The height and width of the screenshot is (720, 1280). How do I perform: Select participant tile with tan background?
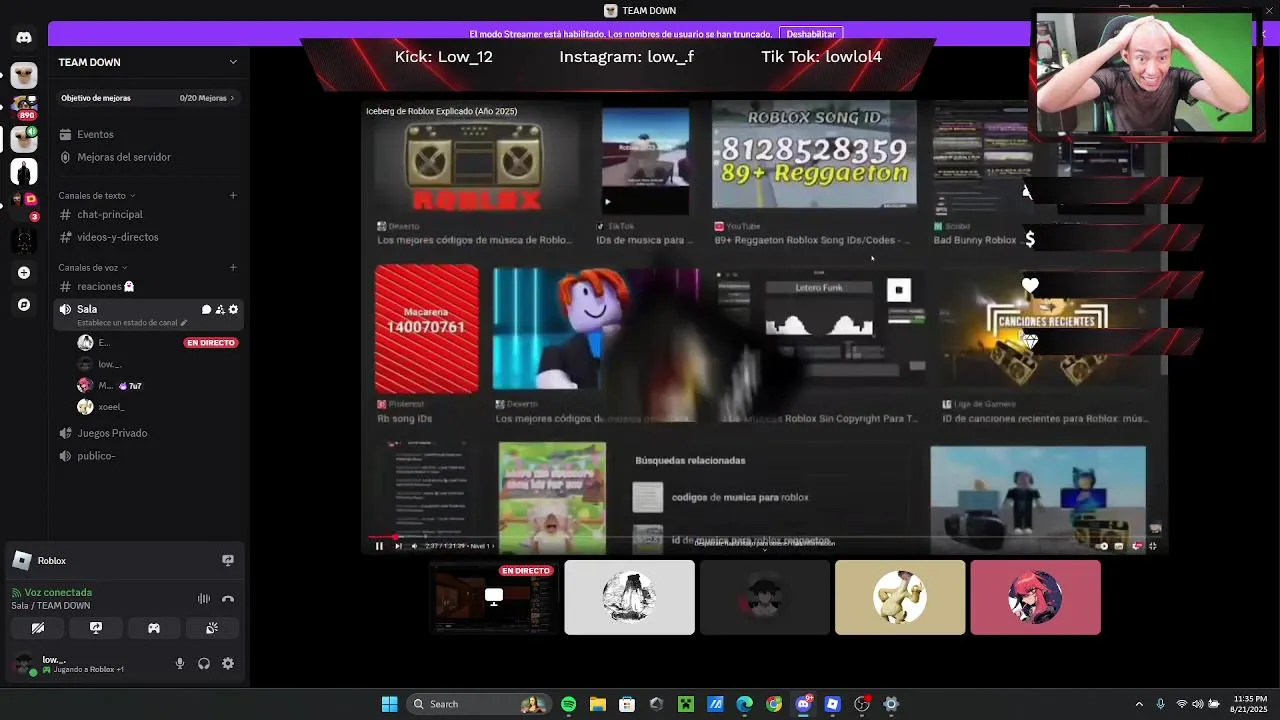pos(900,598)
